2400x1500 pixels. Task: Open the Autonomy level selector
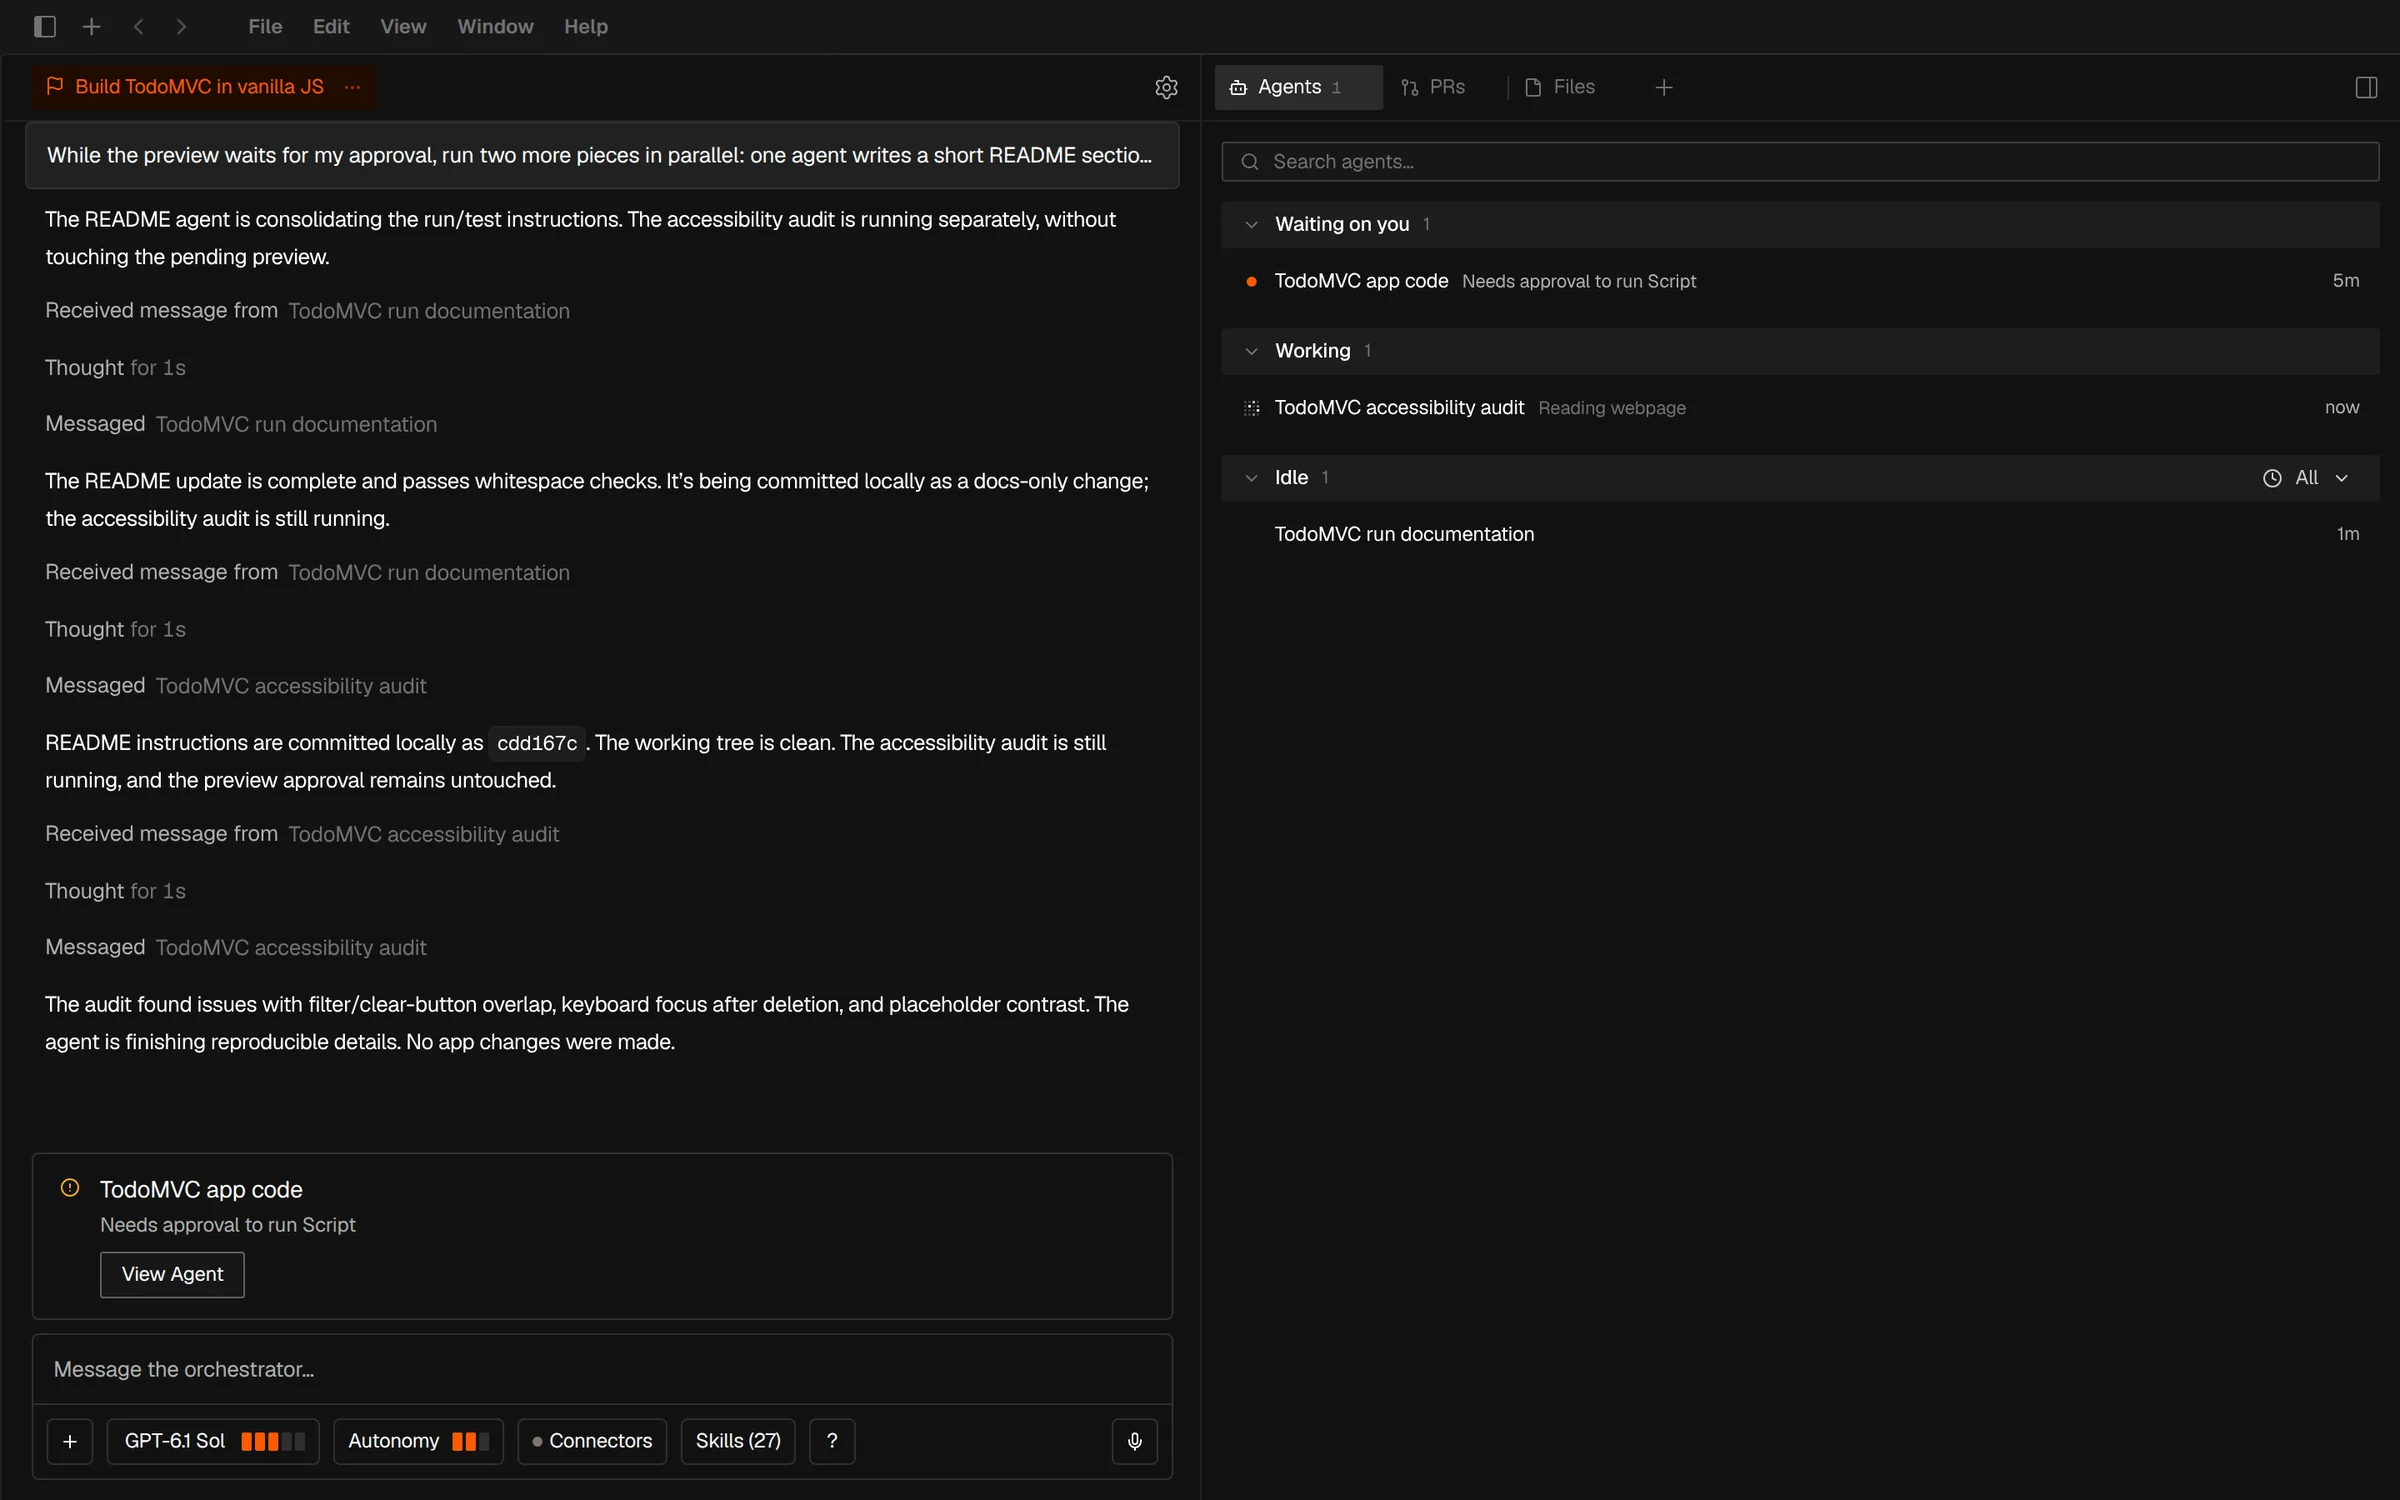click(418, 1441)
